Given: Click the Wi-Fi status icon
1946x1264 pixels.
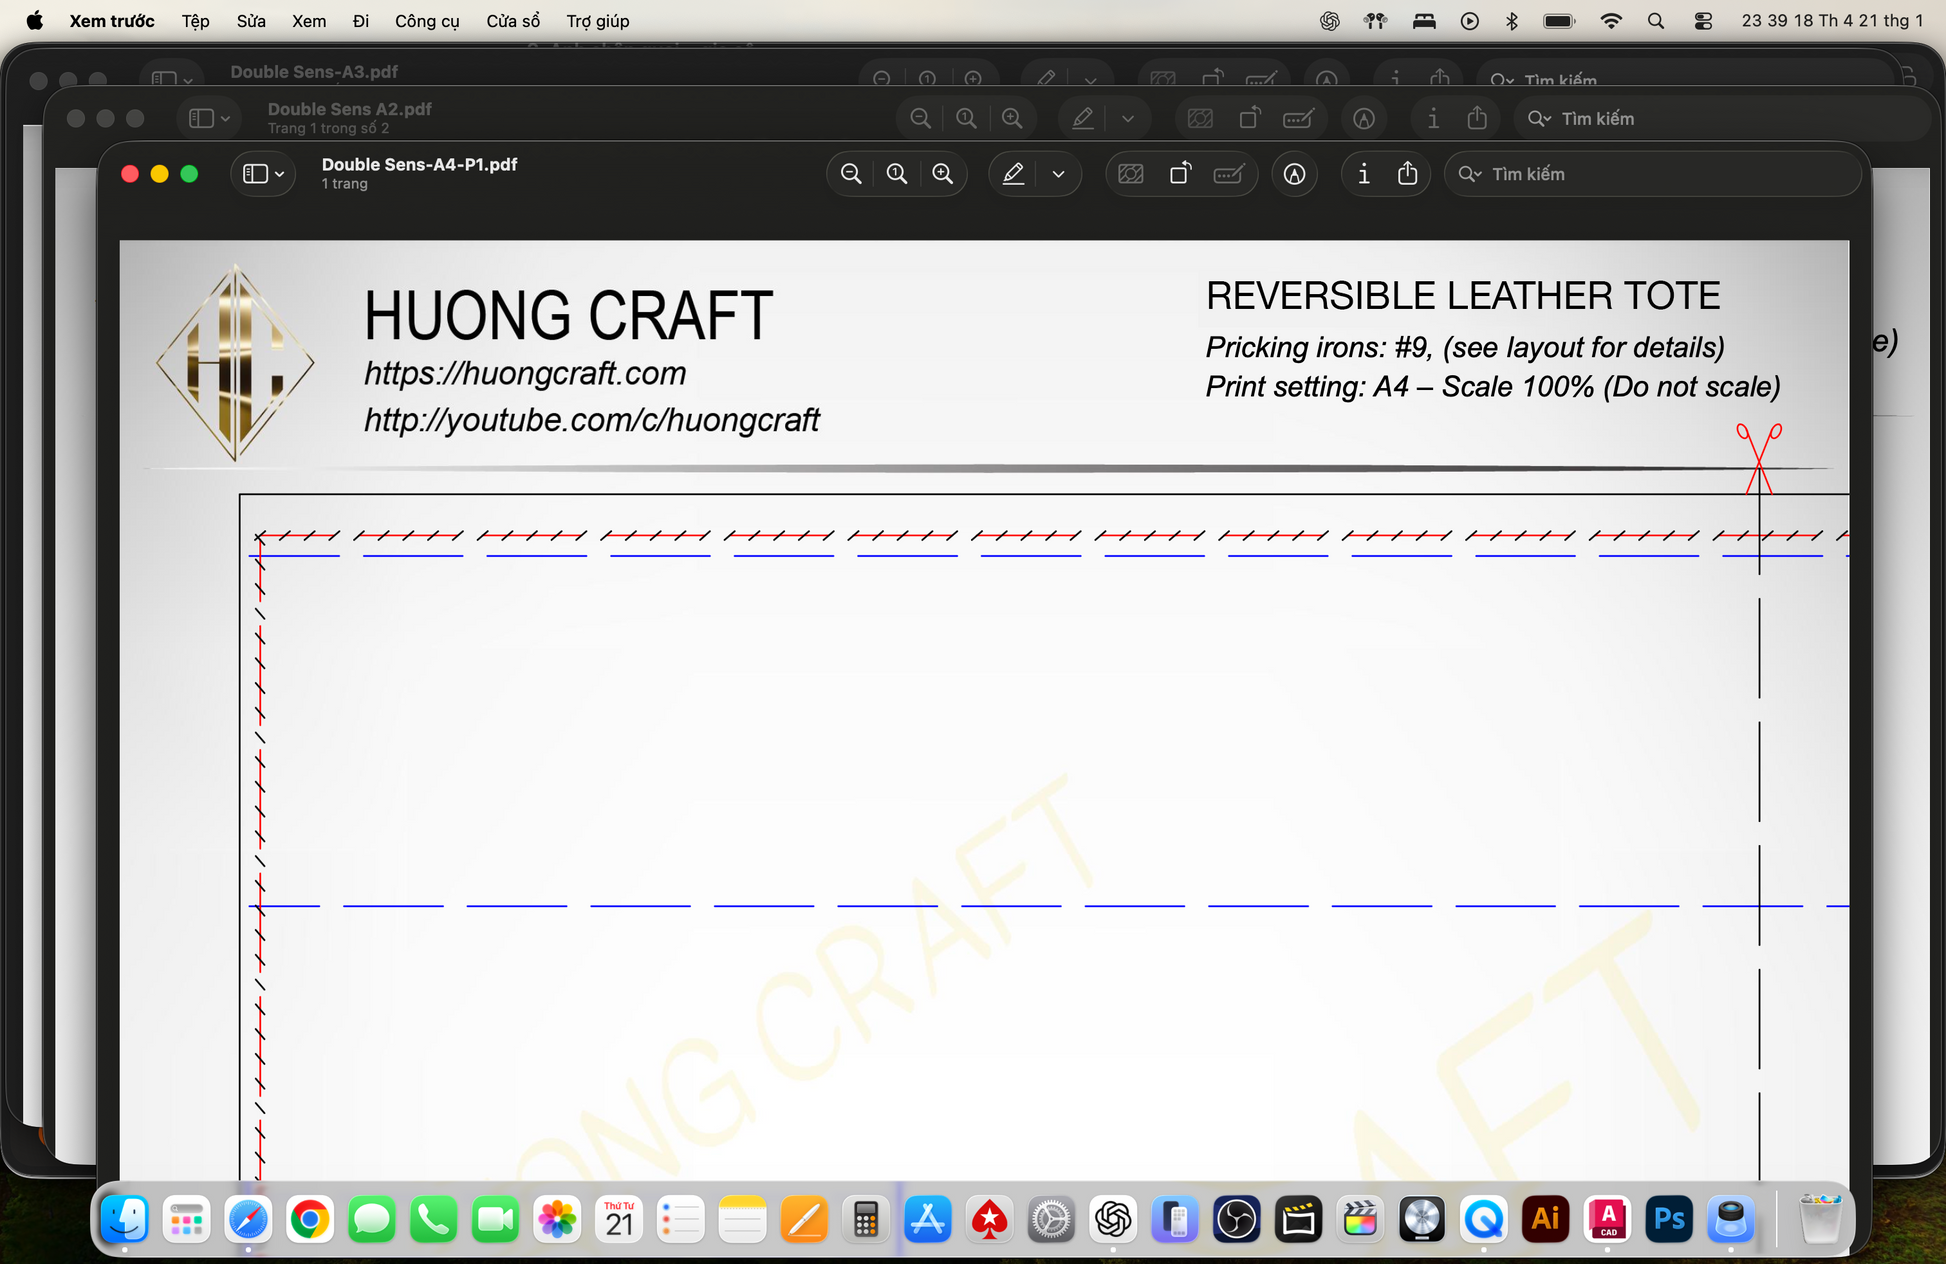Looking at the screenshot, I should pyautogui.click(x=1611, y=21).
